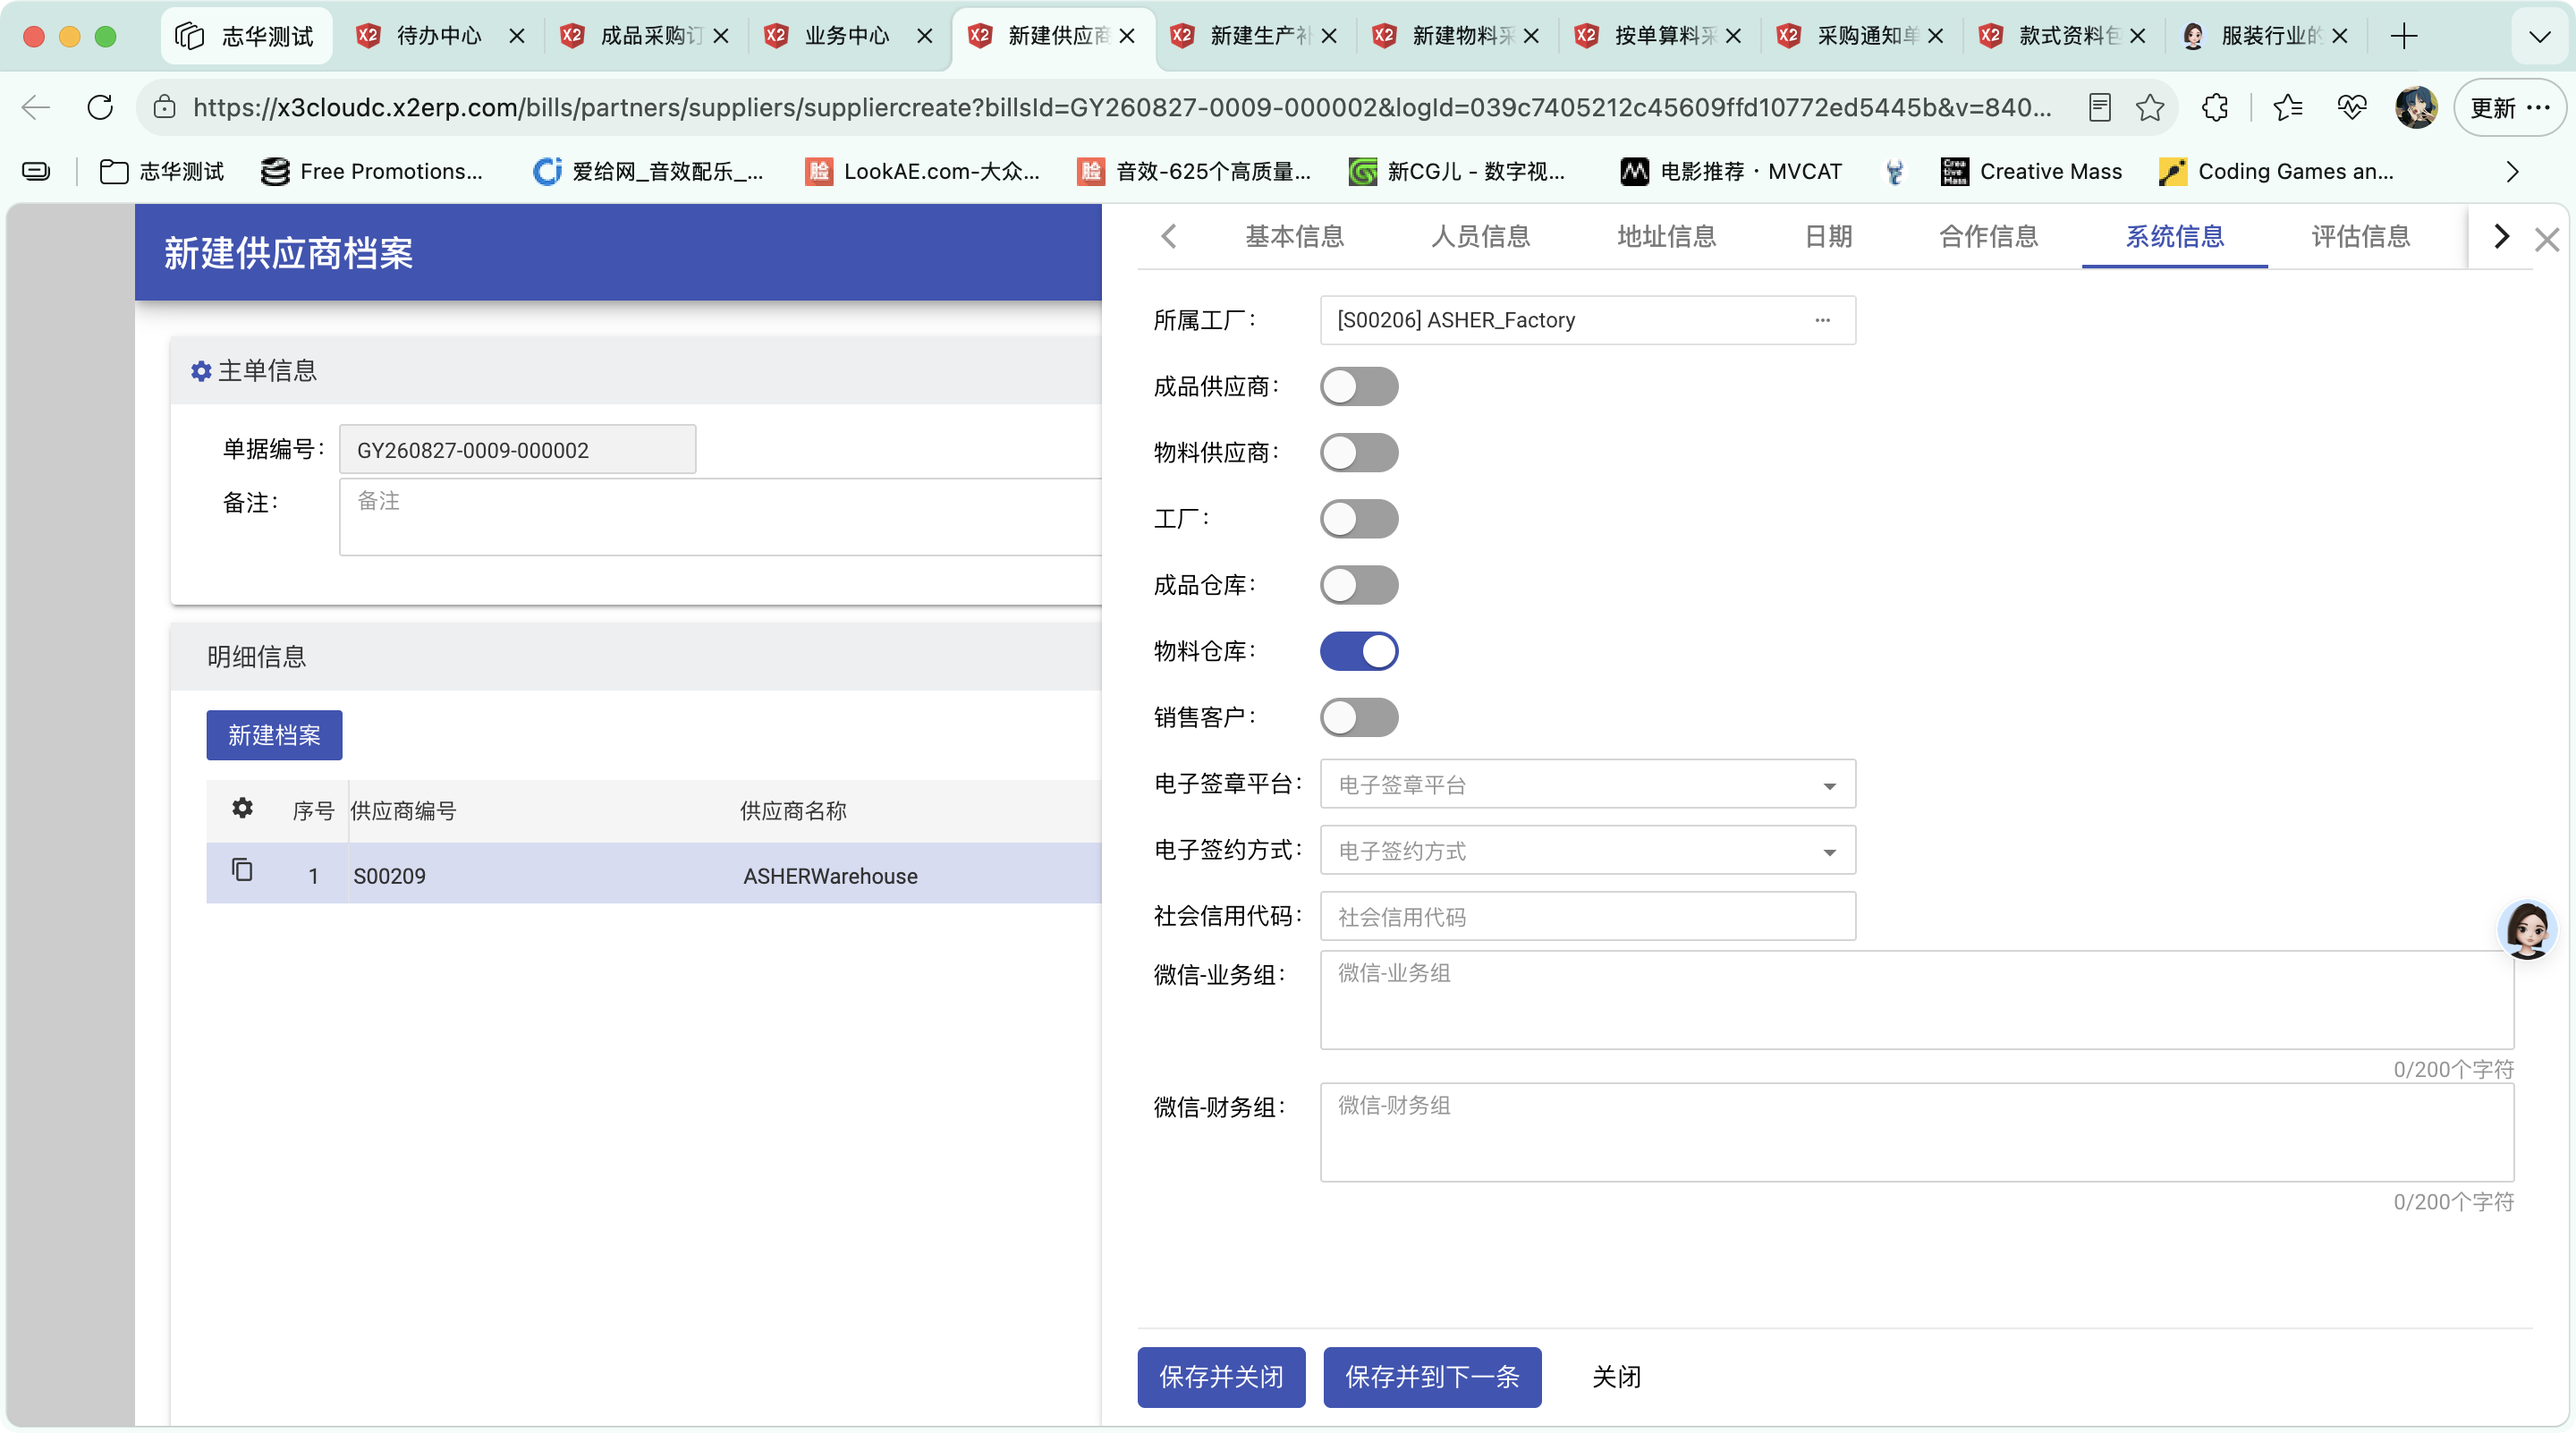The image size is (2576, 1433).
Task: Click the 新建档案 button
Action: click(x=274, y=735)
